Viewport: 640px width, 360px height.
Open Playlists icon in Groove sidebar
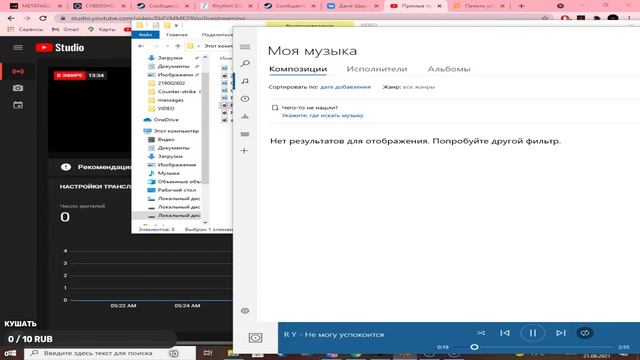tap(245, 134)
